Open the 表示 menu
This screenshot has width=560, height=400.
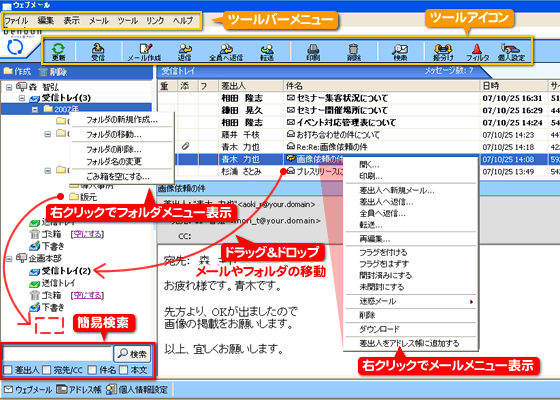click(72, 20)
